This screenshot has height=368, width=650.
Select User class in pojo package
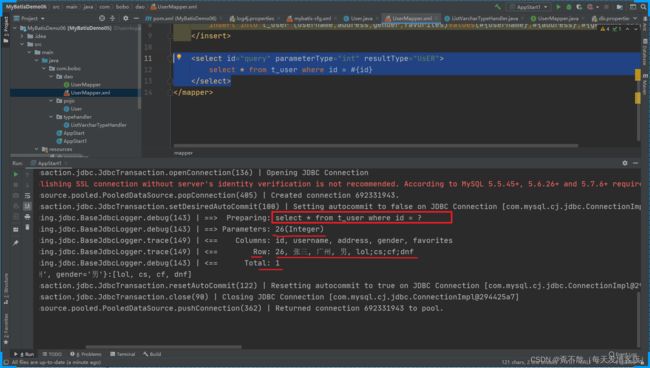pos(73,109)
